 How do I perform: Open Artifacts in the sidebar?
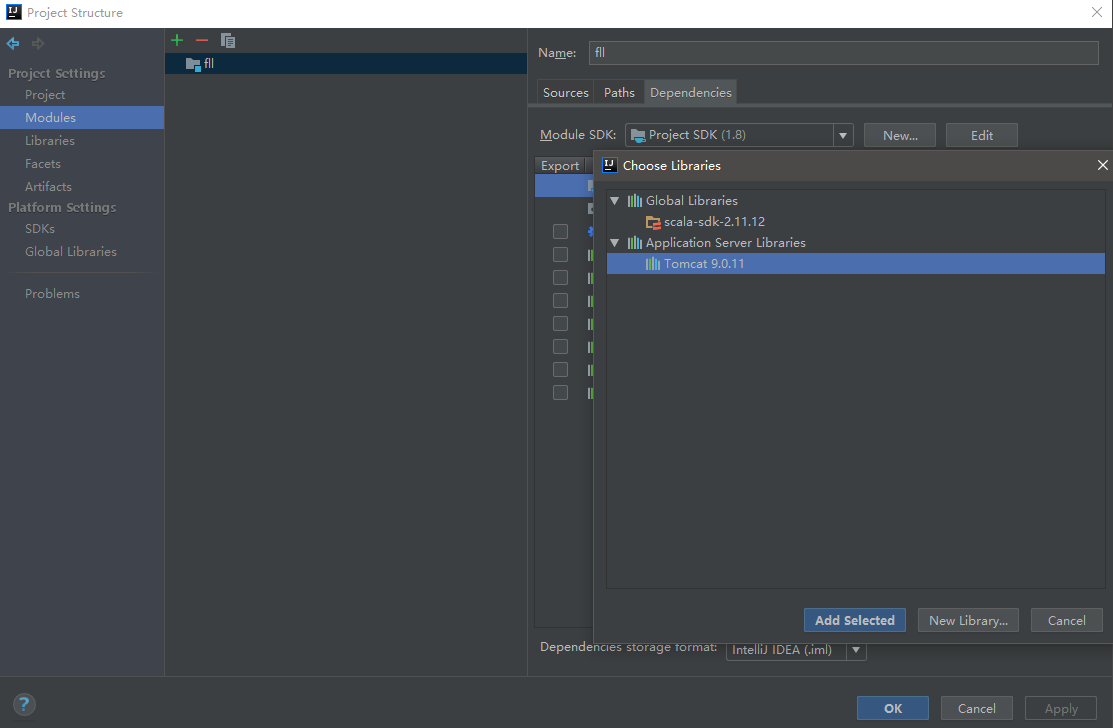[48, 187]
